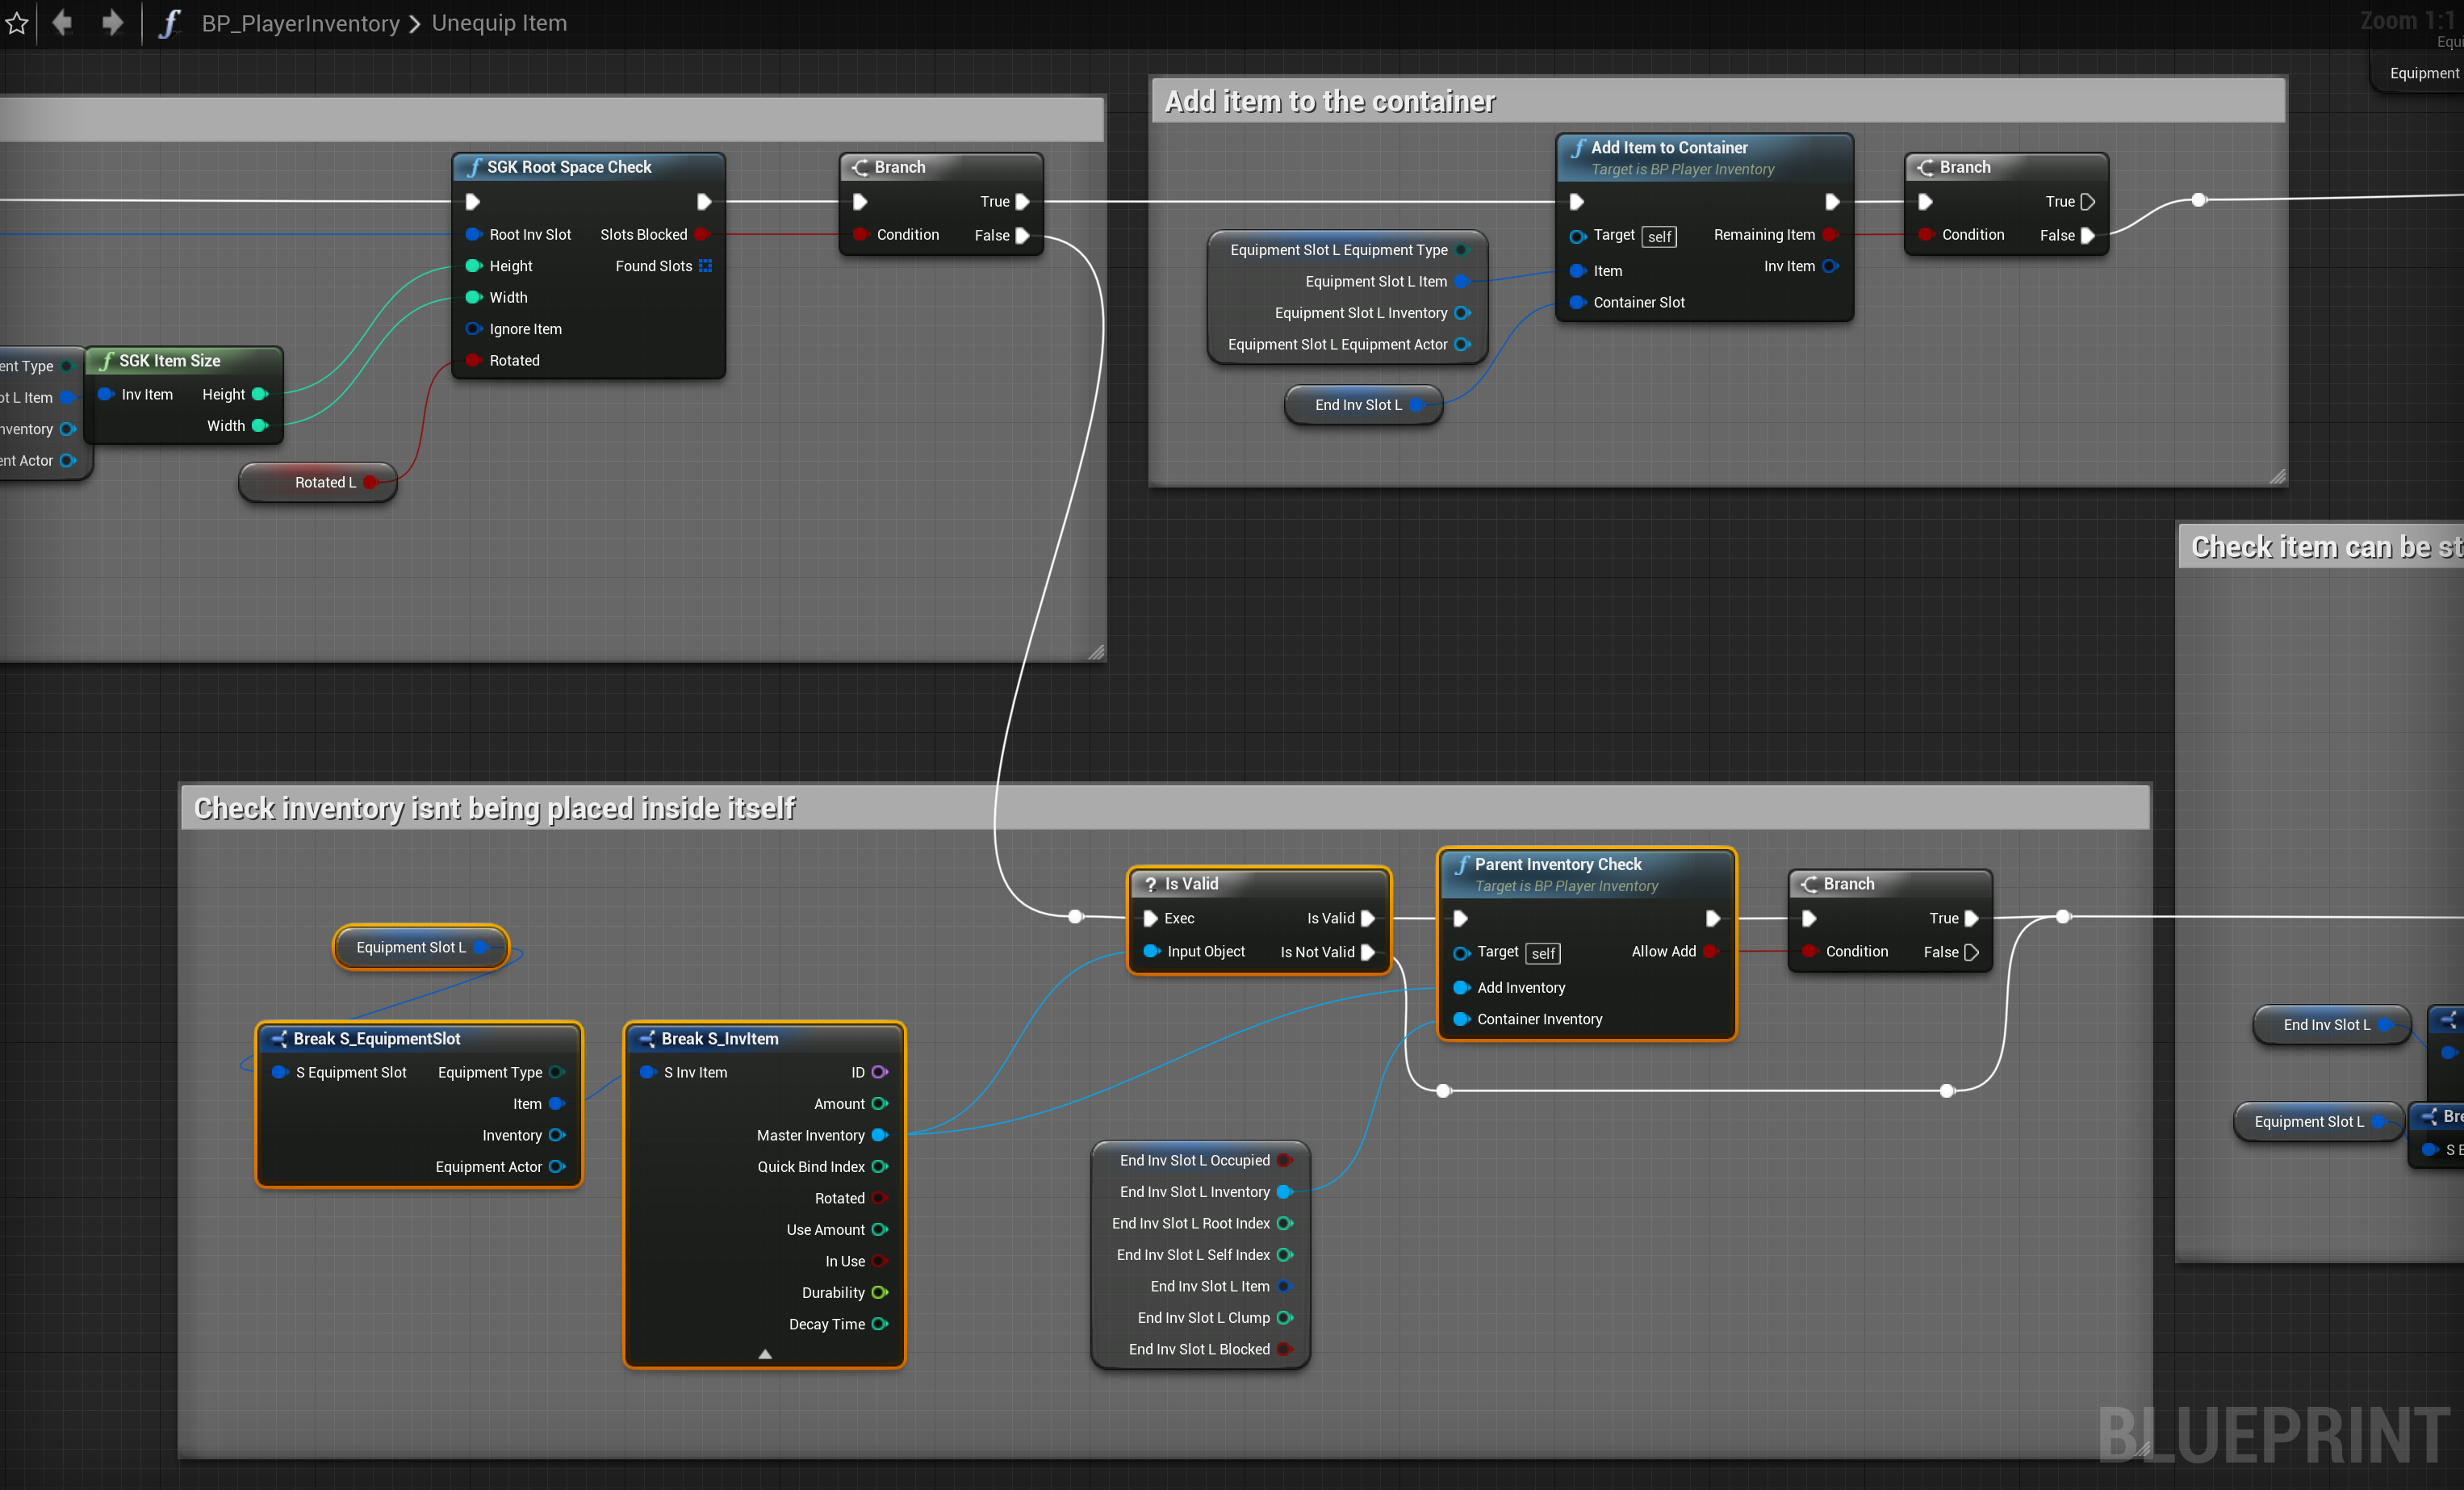The height and width of the screenshot is (1490, 2464).
Task: Click the favorite star icon
Action: 17,22
